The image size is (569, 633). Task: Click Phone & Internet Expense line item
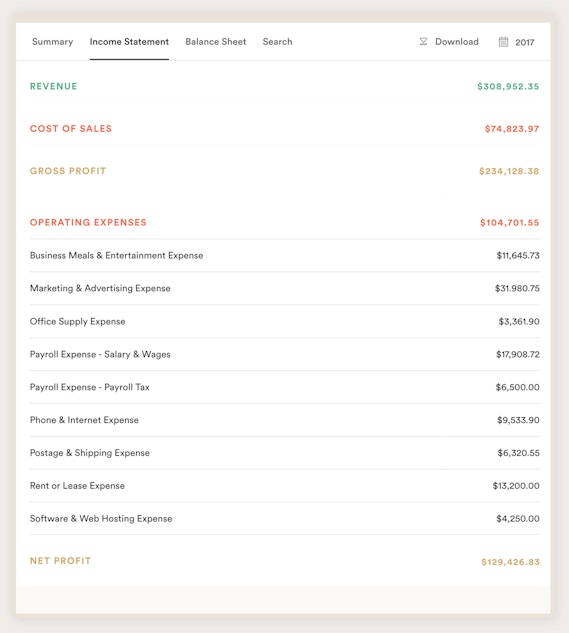pos(284,420)
